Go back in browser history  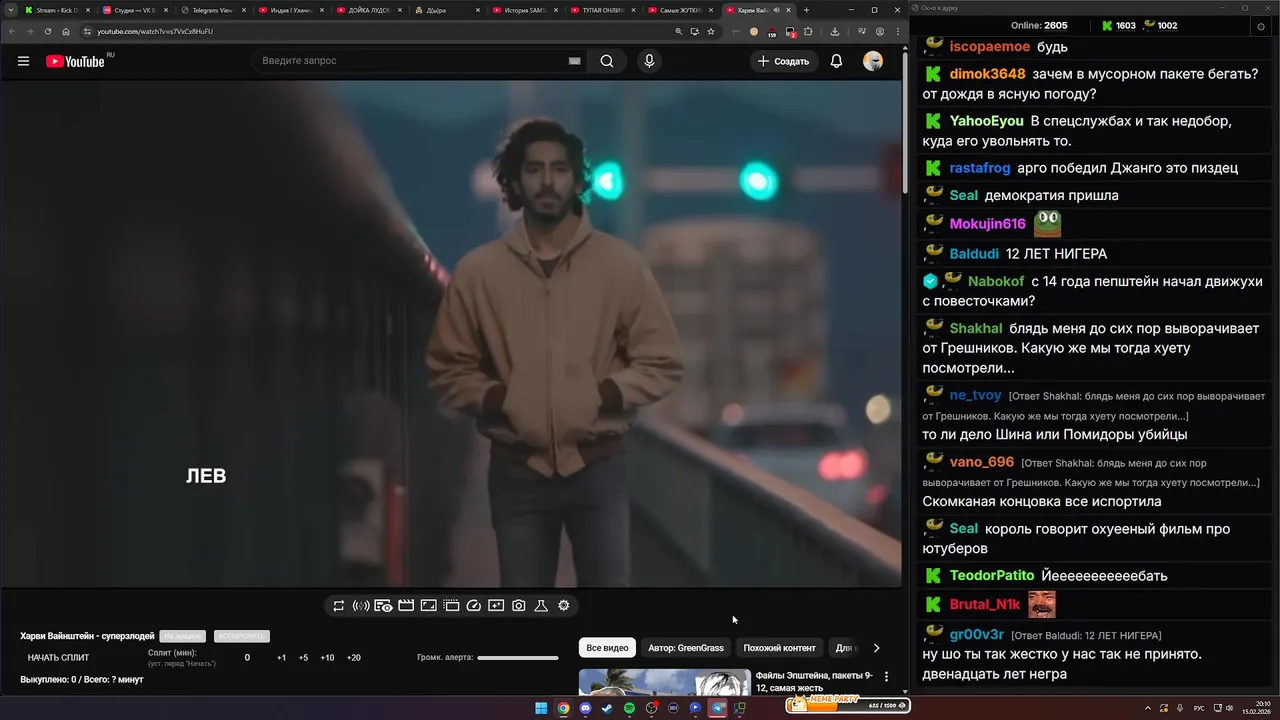pyautogui.click(x=11, y=31)
